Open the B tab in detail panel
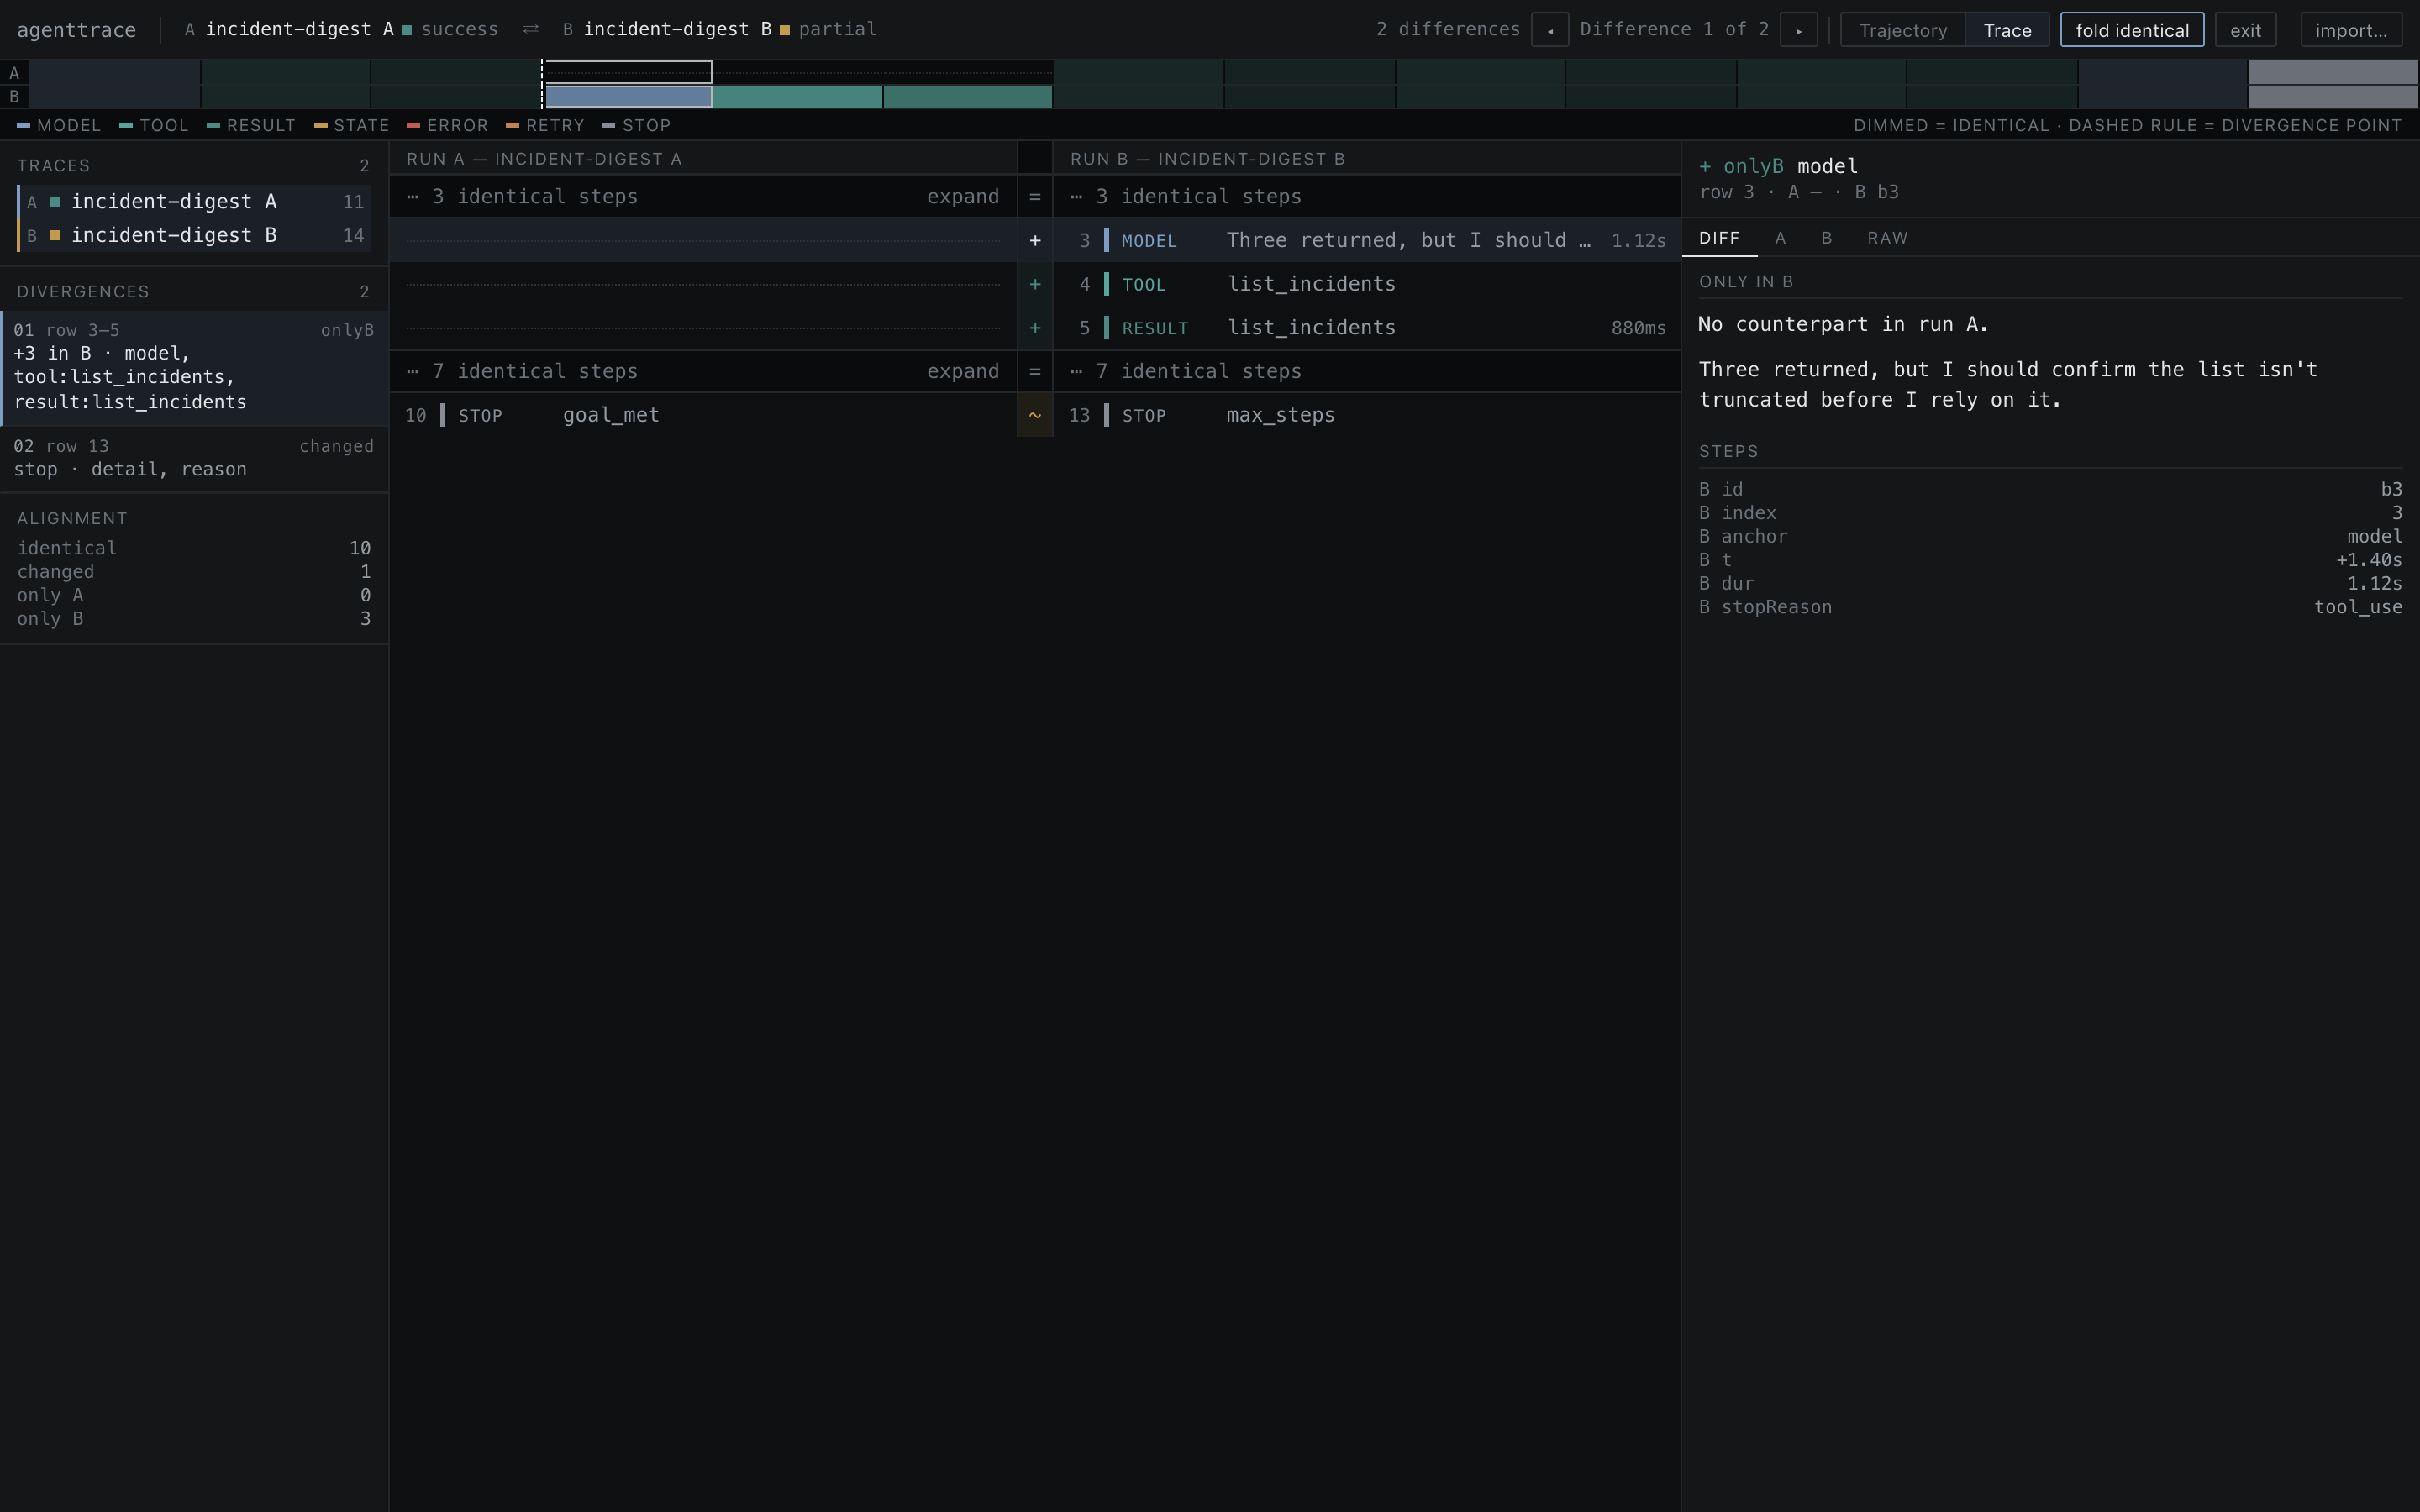This screenshot has height=1512, width=2420. (x=1826, y=238)
